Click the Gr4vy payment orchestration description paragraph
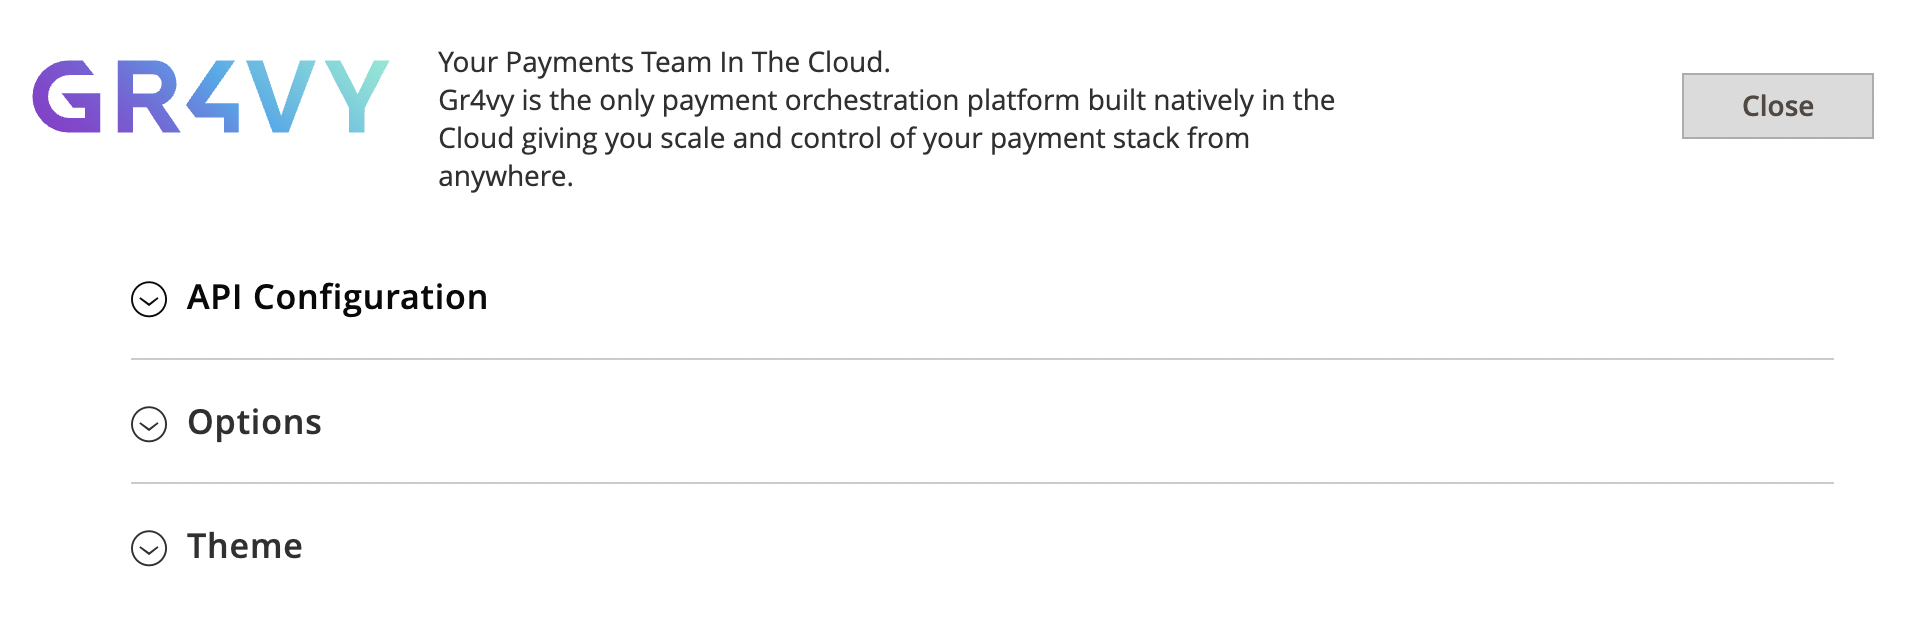Image resolution: width=1908 pixels, height=632 pixels. click(886, 138)
